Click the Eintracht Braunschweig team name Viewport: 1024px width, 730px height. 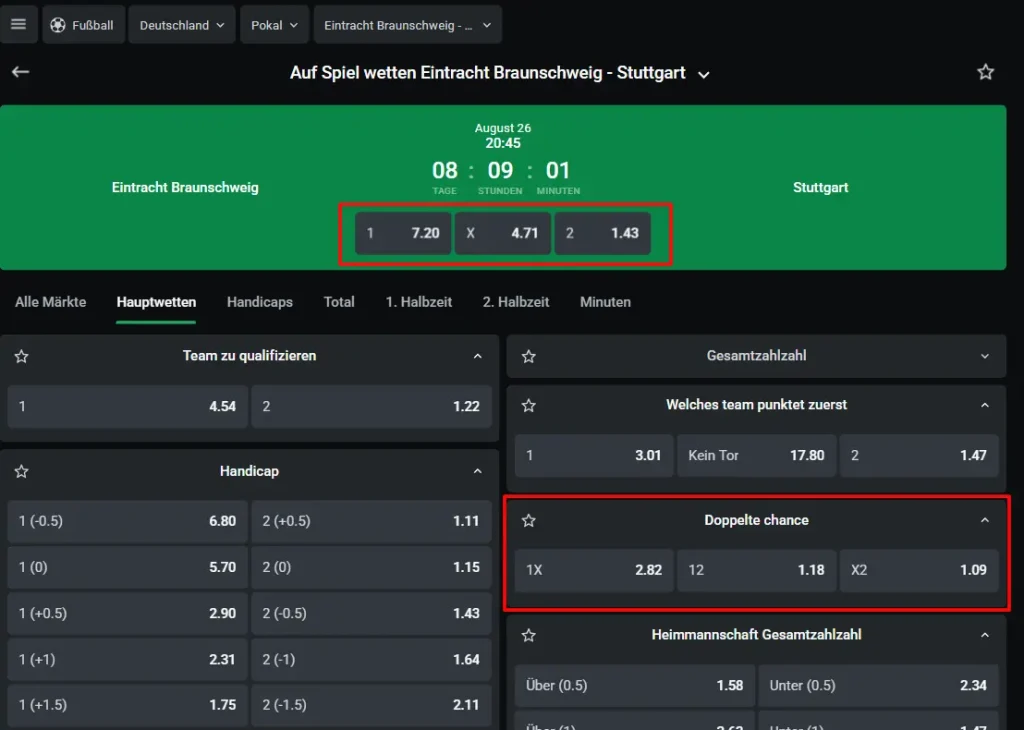click(x=185, y=188)
